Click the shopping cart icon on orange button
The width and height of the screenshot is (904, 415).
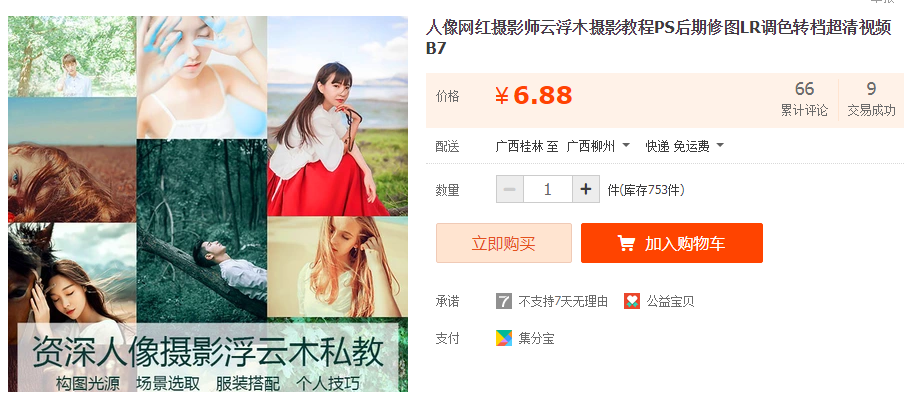626,243
